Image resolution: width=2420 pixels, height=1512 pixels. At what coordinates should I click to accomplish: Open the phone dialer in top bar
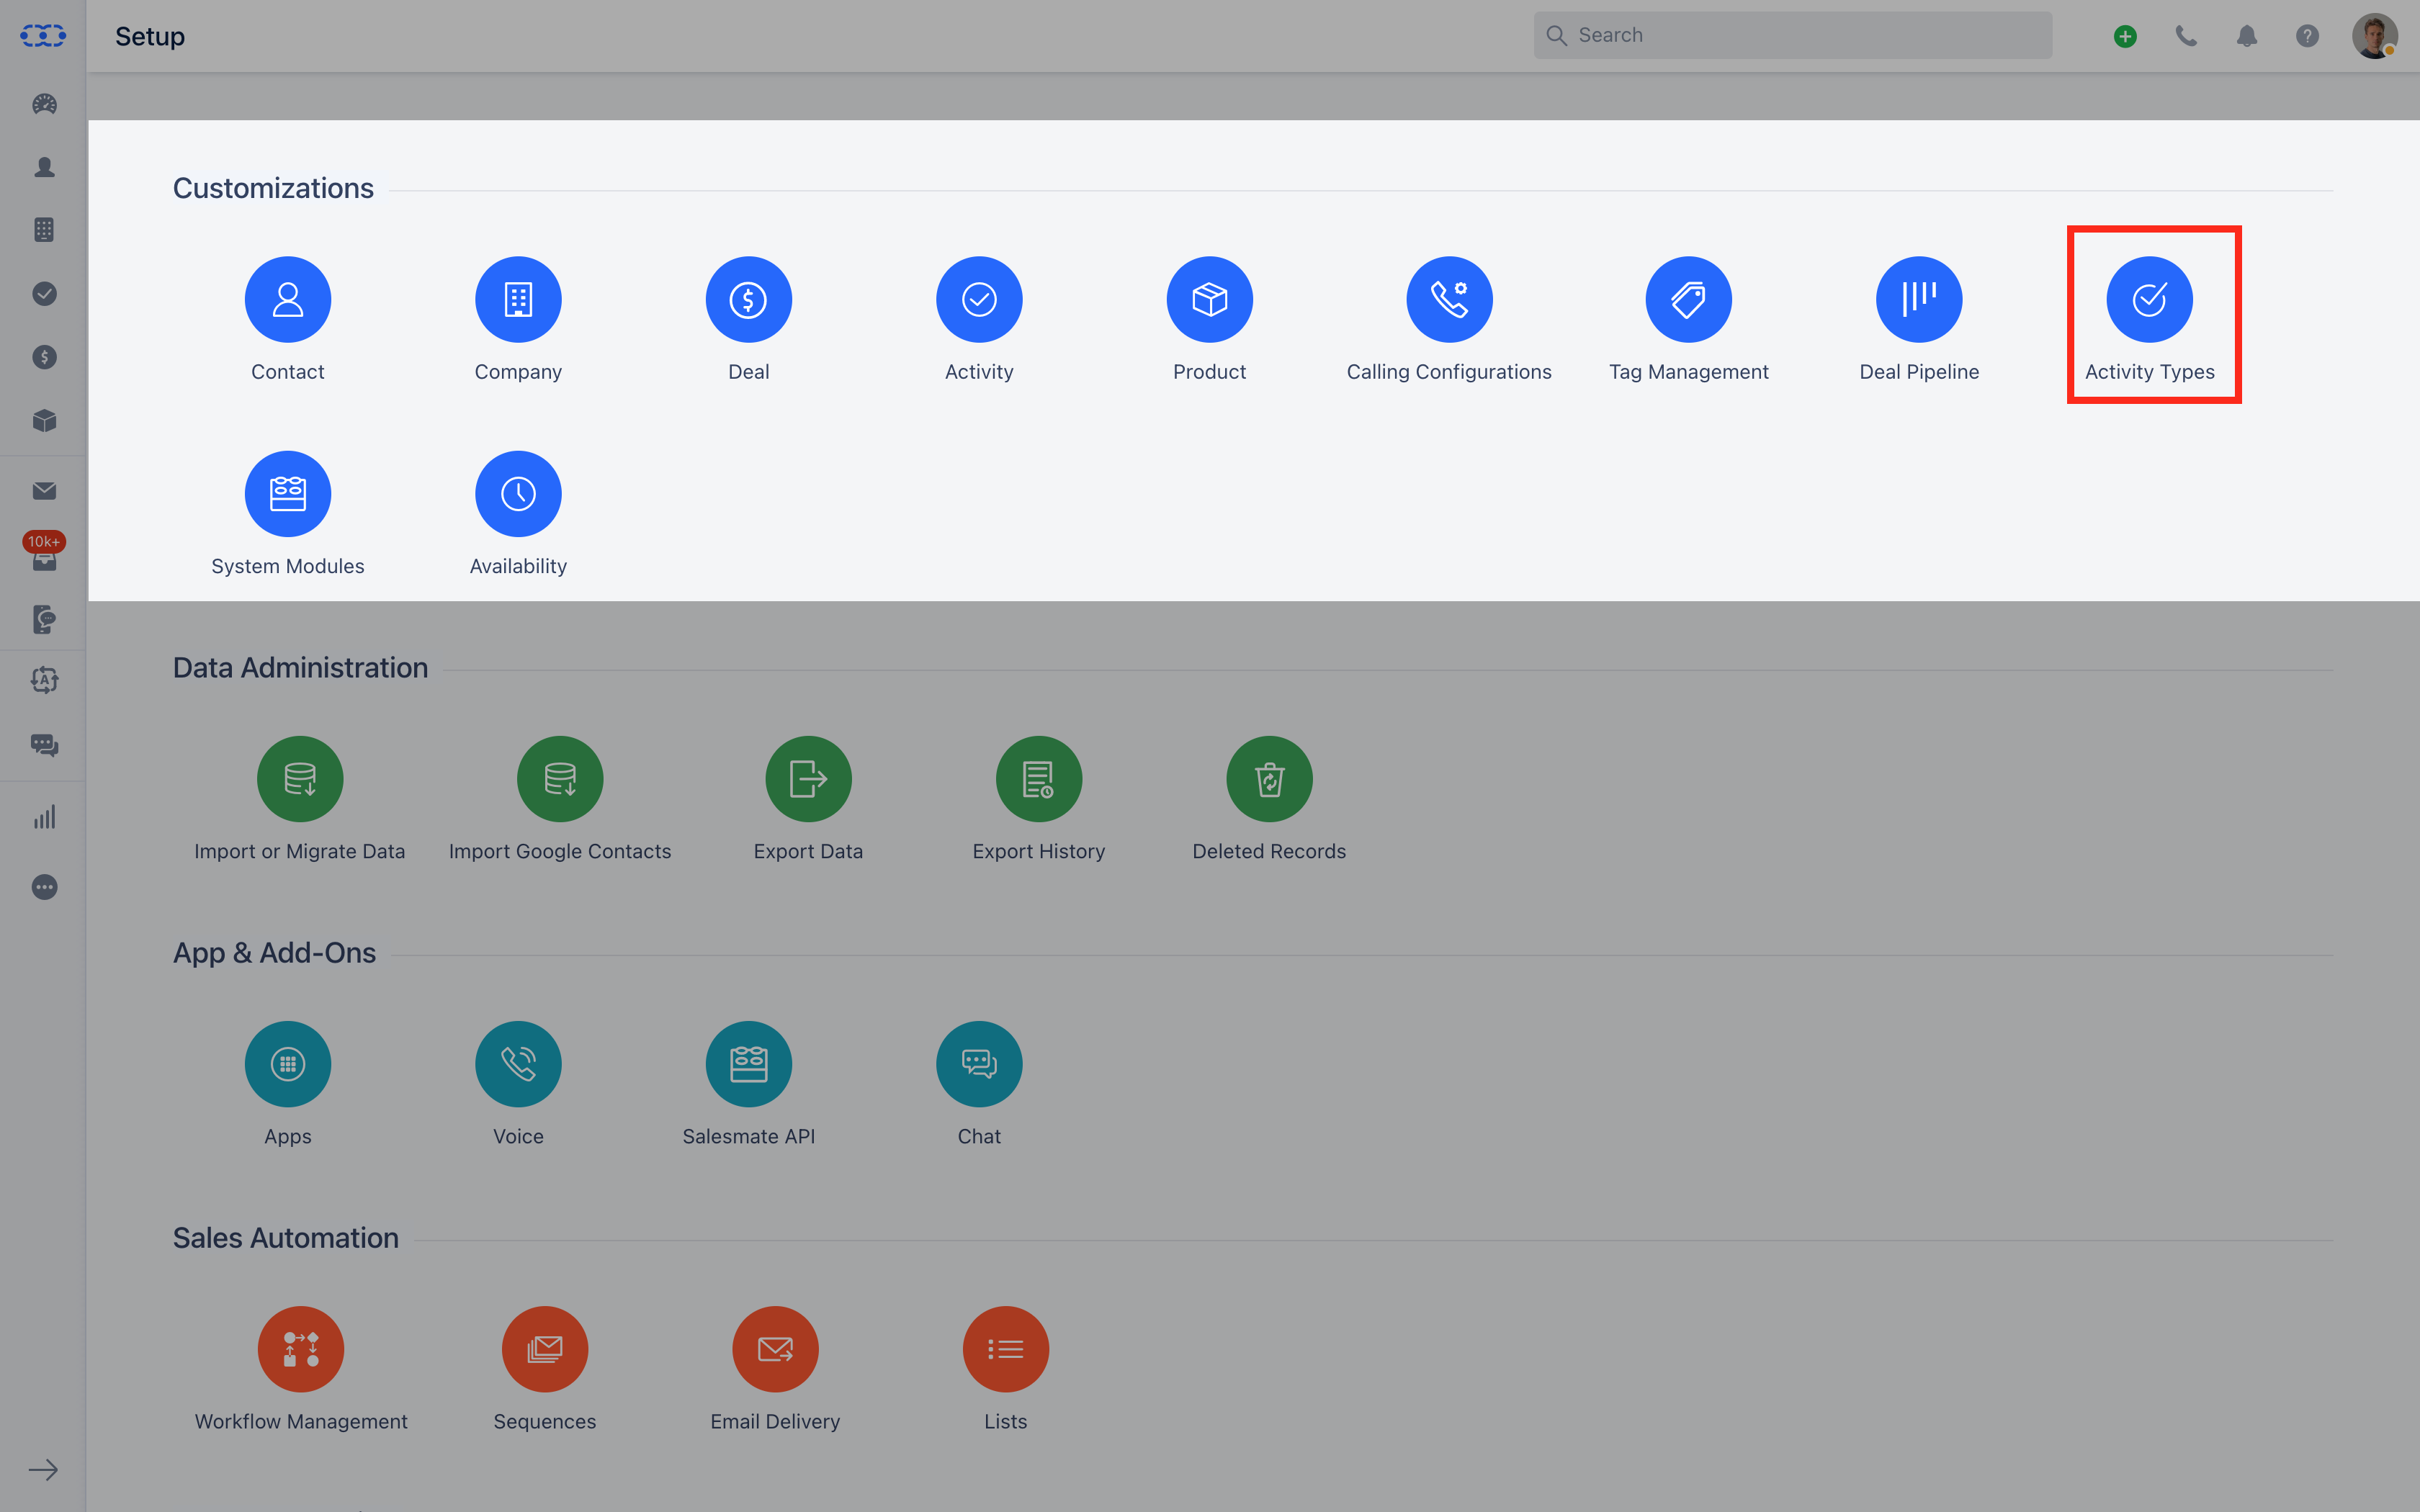(x=2186, y=36)
